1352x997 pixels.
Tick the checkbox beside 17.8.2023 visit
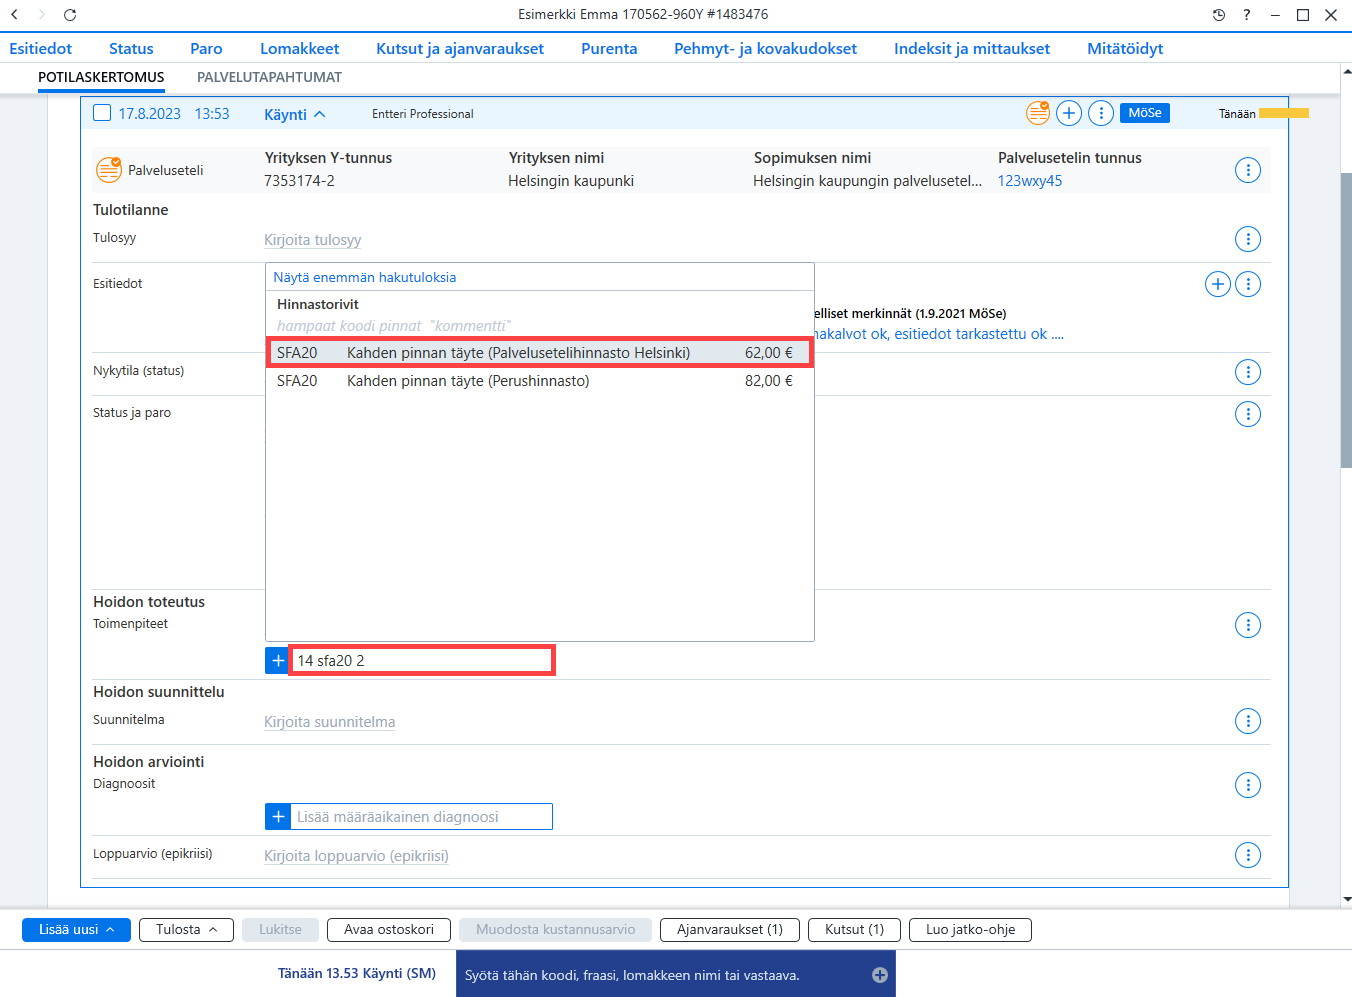click(102, 113)
